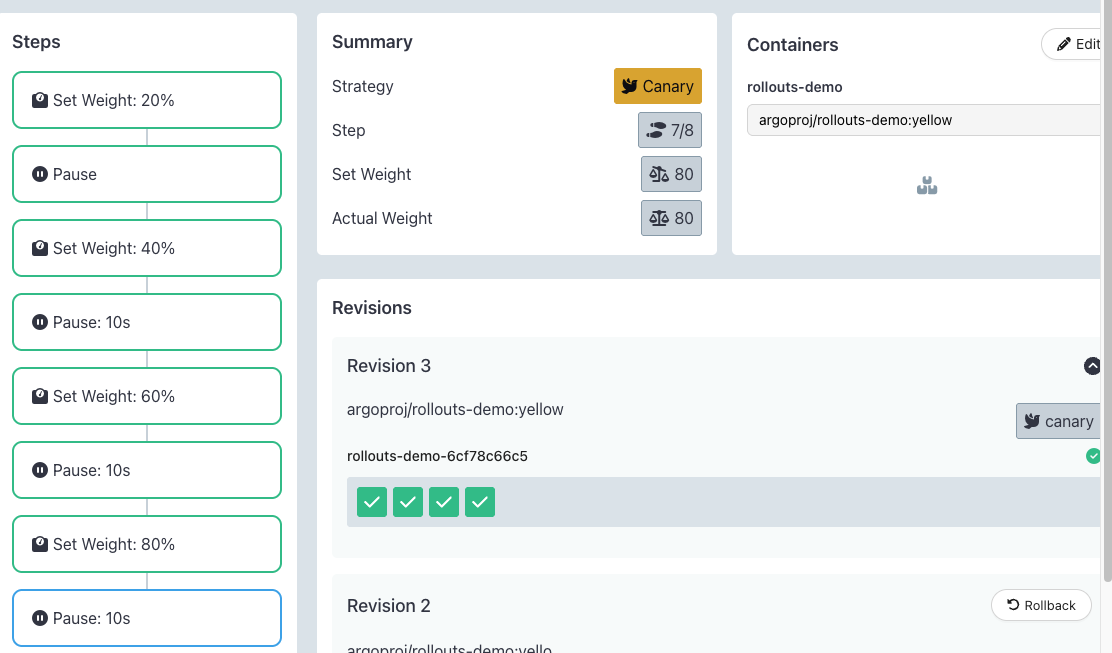Click the Canary strategy badge
The image size is (1112, 653).
click(657, 86)
